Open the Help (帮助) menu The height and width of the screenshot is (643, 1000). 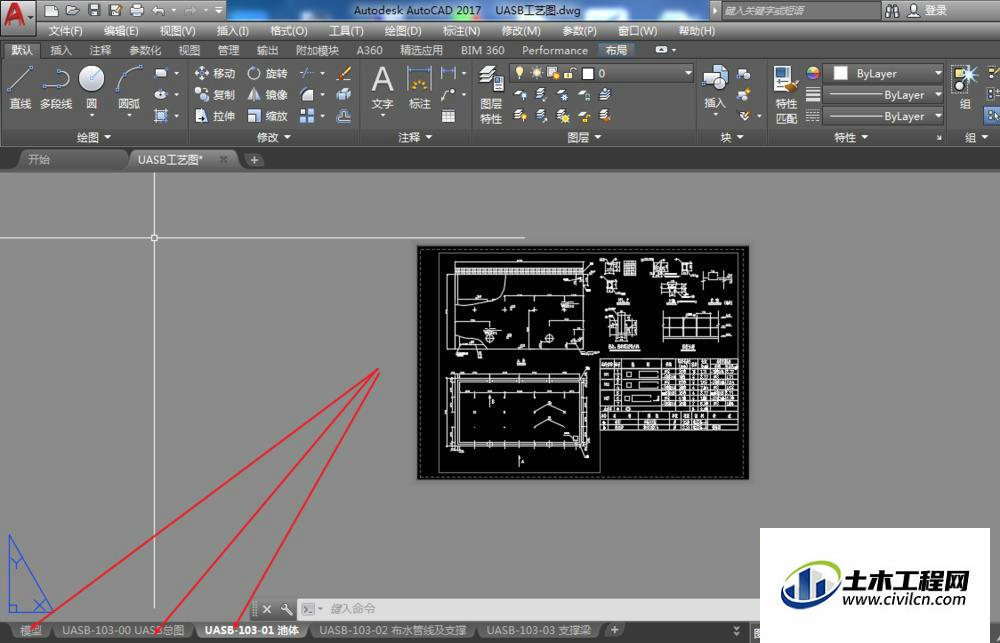696,31
